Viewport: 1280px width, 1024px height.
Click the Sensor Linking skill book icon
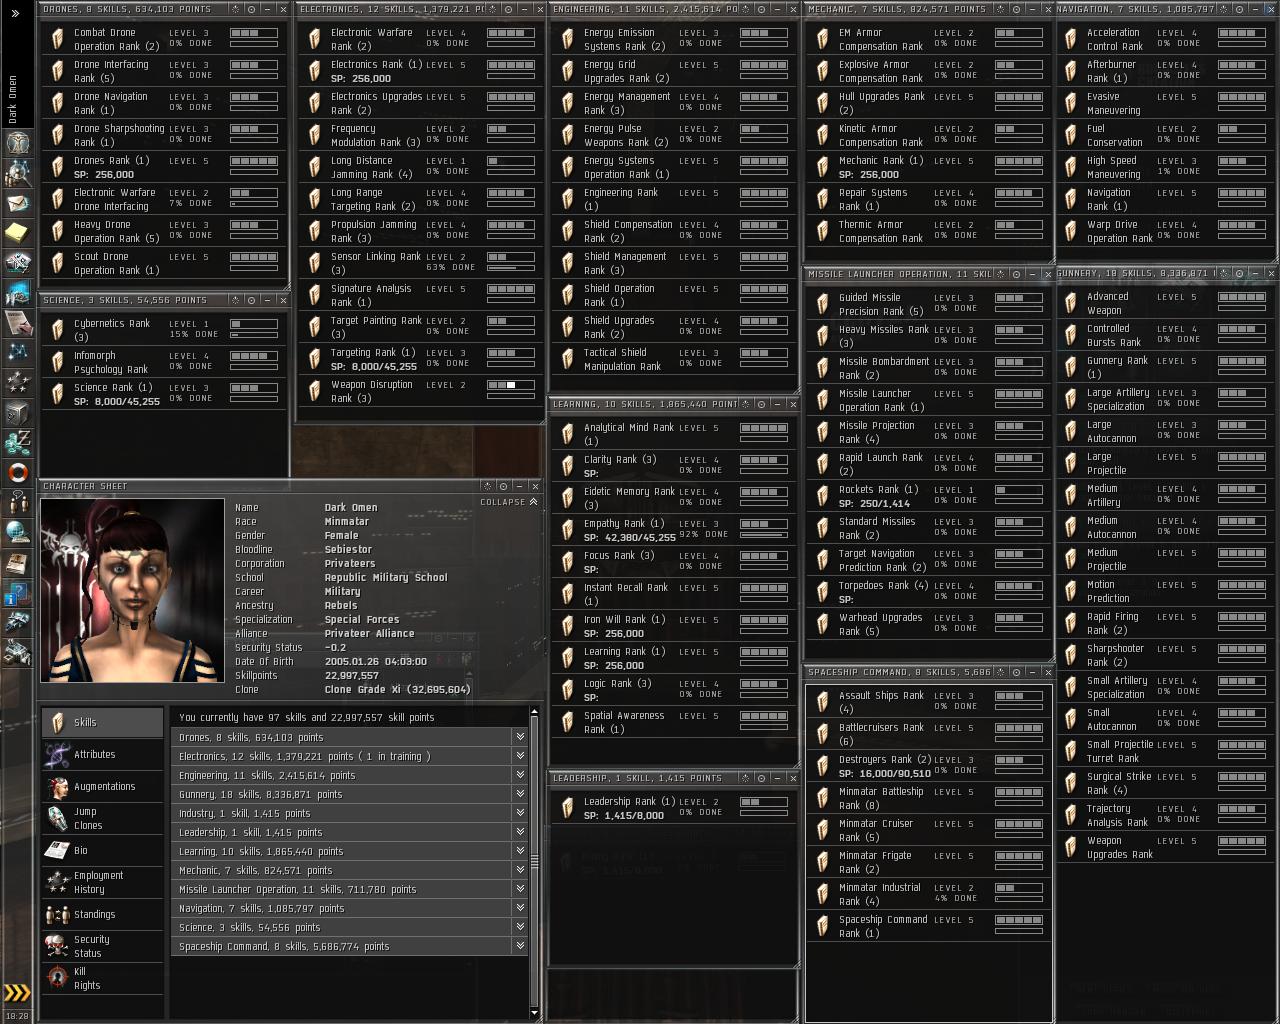(x=315, y=263)
